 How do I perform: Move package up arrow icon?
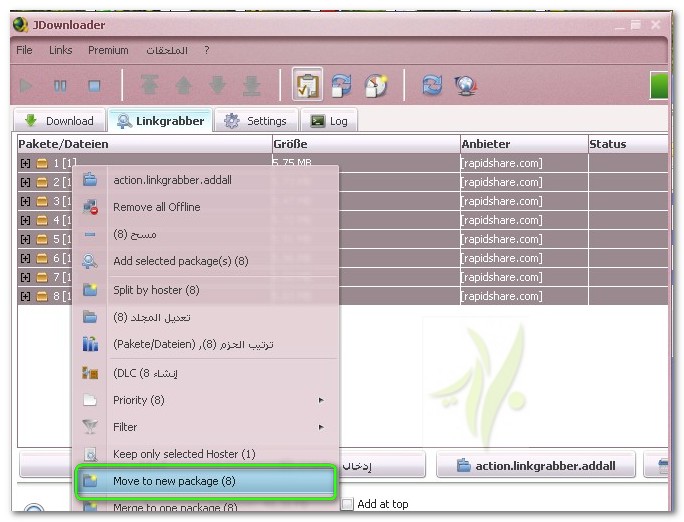(184, 85)
